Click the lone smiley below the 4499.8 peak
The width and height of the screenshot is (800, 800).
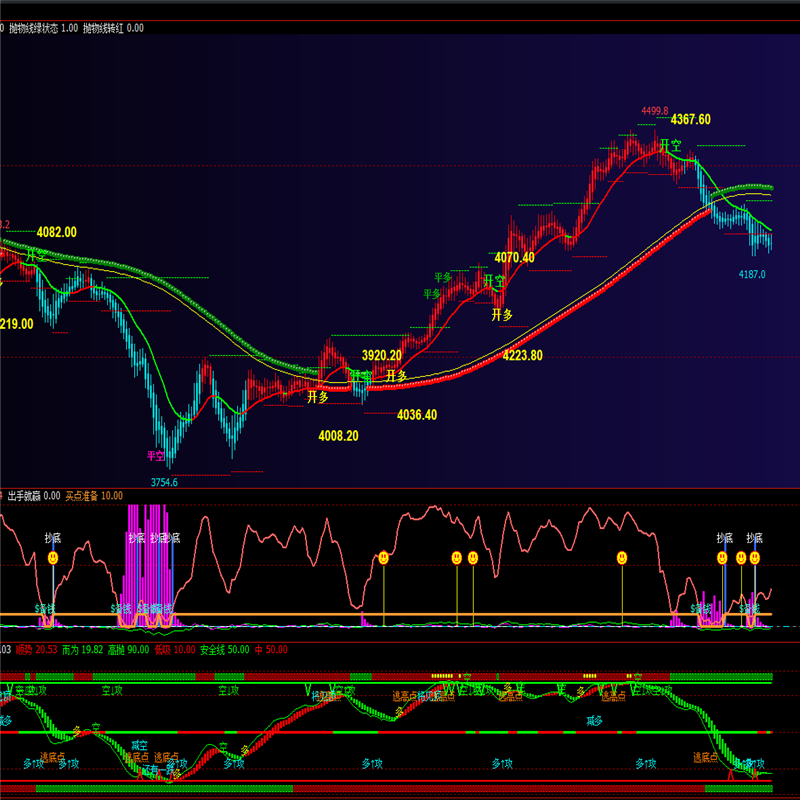tap(621, 558)
